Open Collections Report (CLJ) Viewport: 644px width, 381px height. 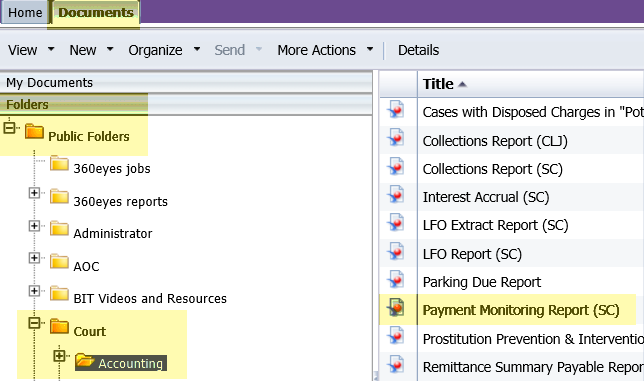click(x=495, y=141)
